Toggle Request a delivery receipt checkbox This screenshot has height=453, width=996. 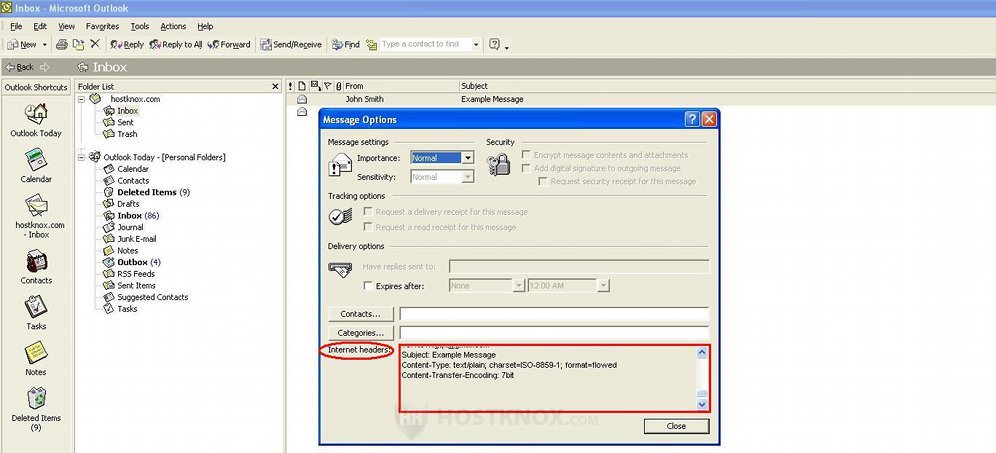pos(367,212)
